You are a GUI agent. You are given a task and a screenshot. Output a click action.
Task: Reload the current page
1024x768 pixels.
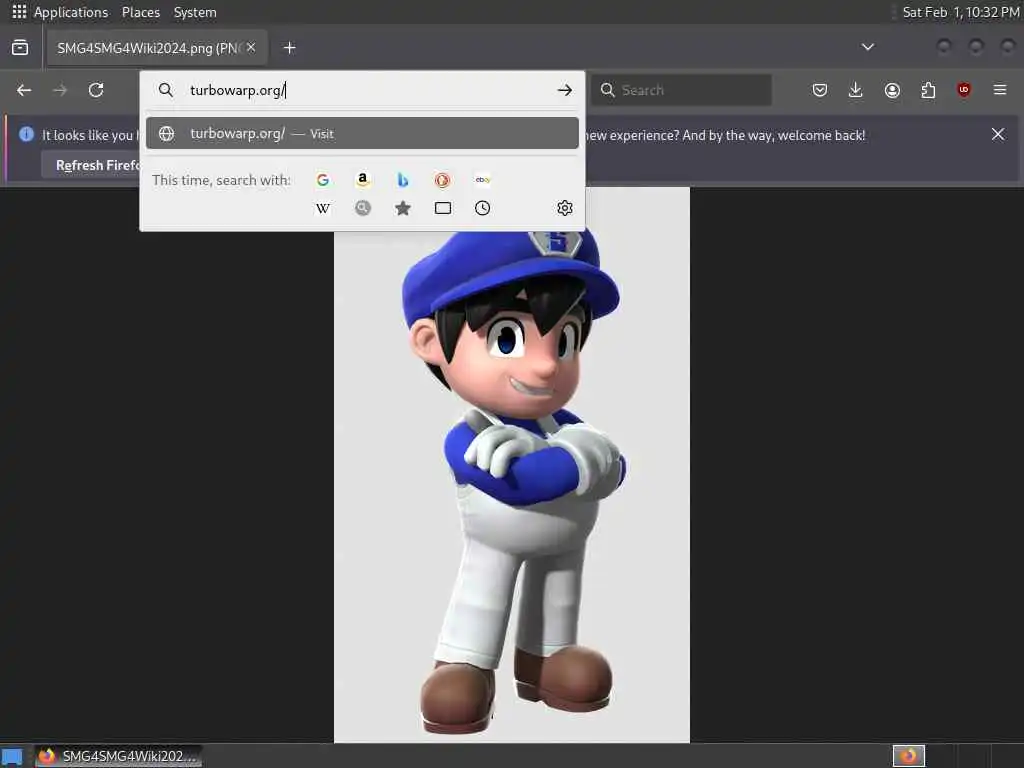click(x=96, y=90)
